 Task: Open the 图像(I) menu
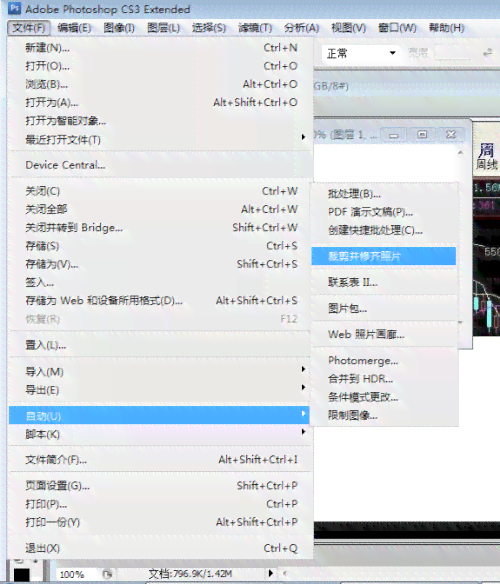click(x=119, y=28)
